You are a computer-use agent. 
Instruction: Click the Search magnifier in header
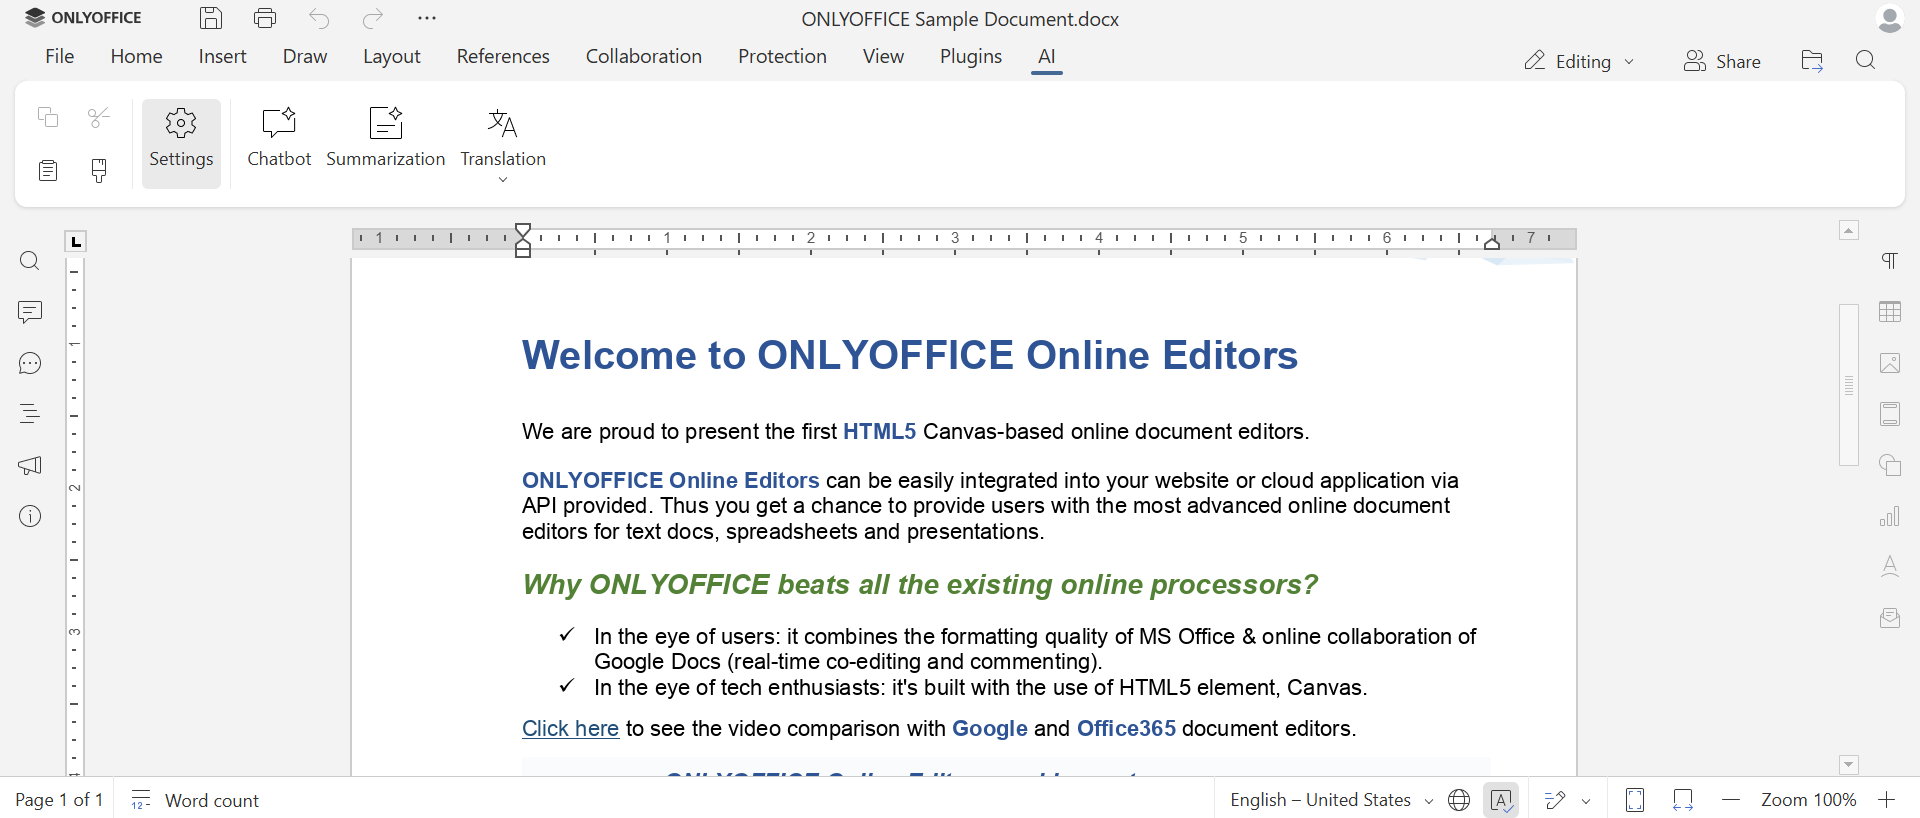point(1865,61)
